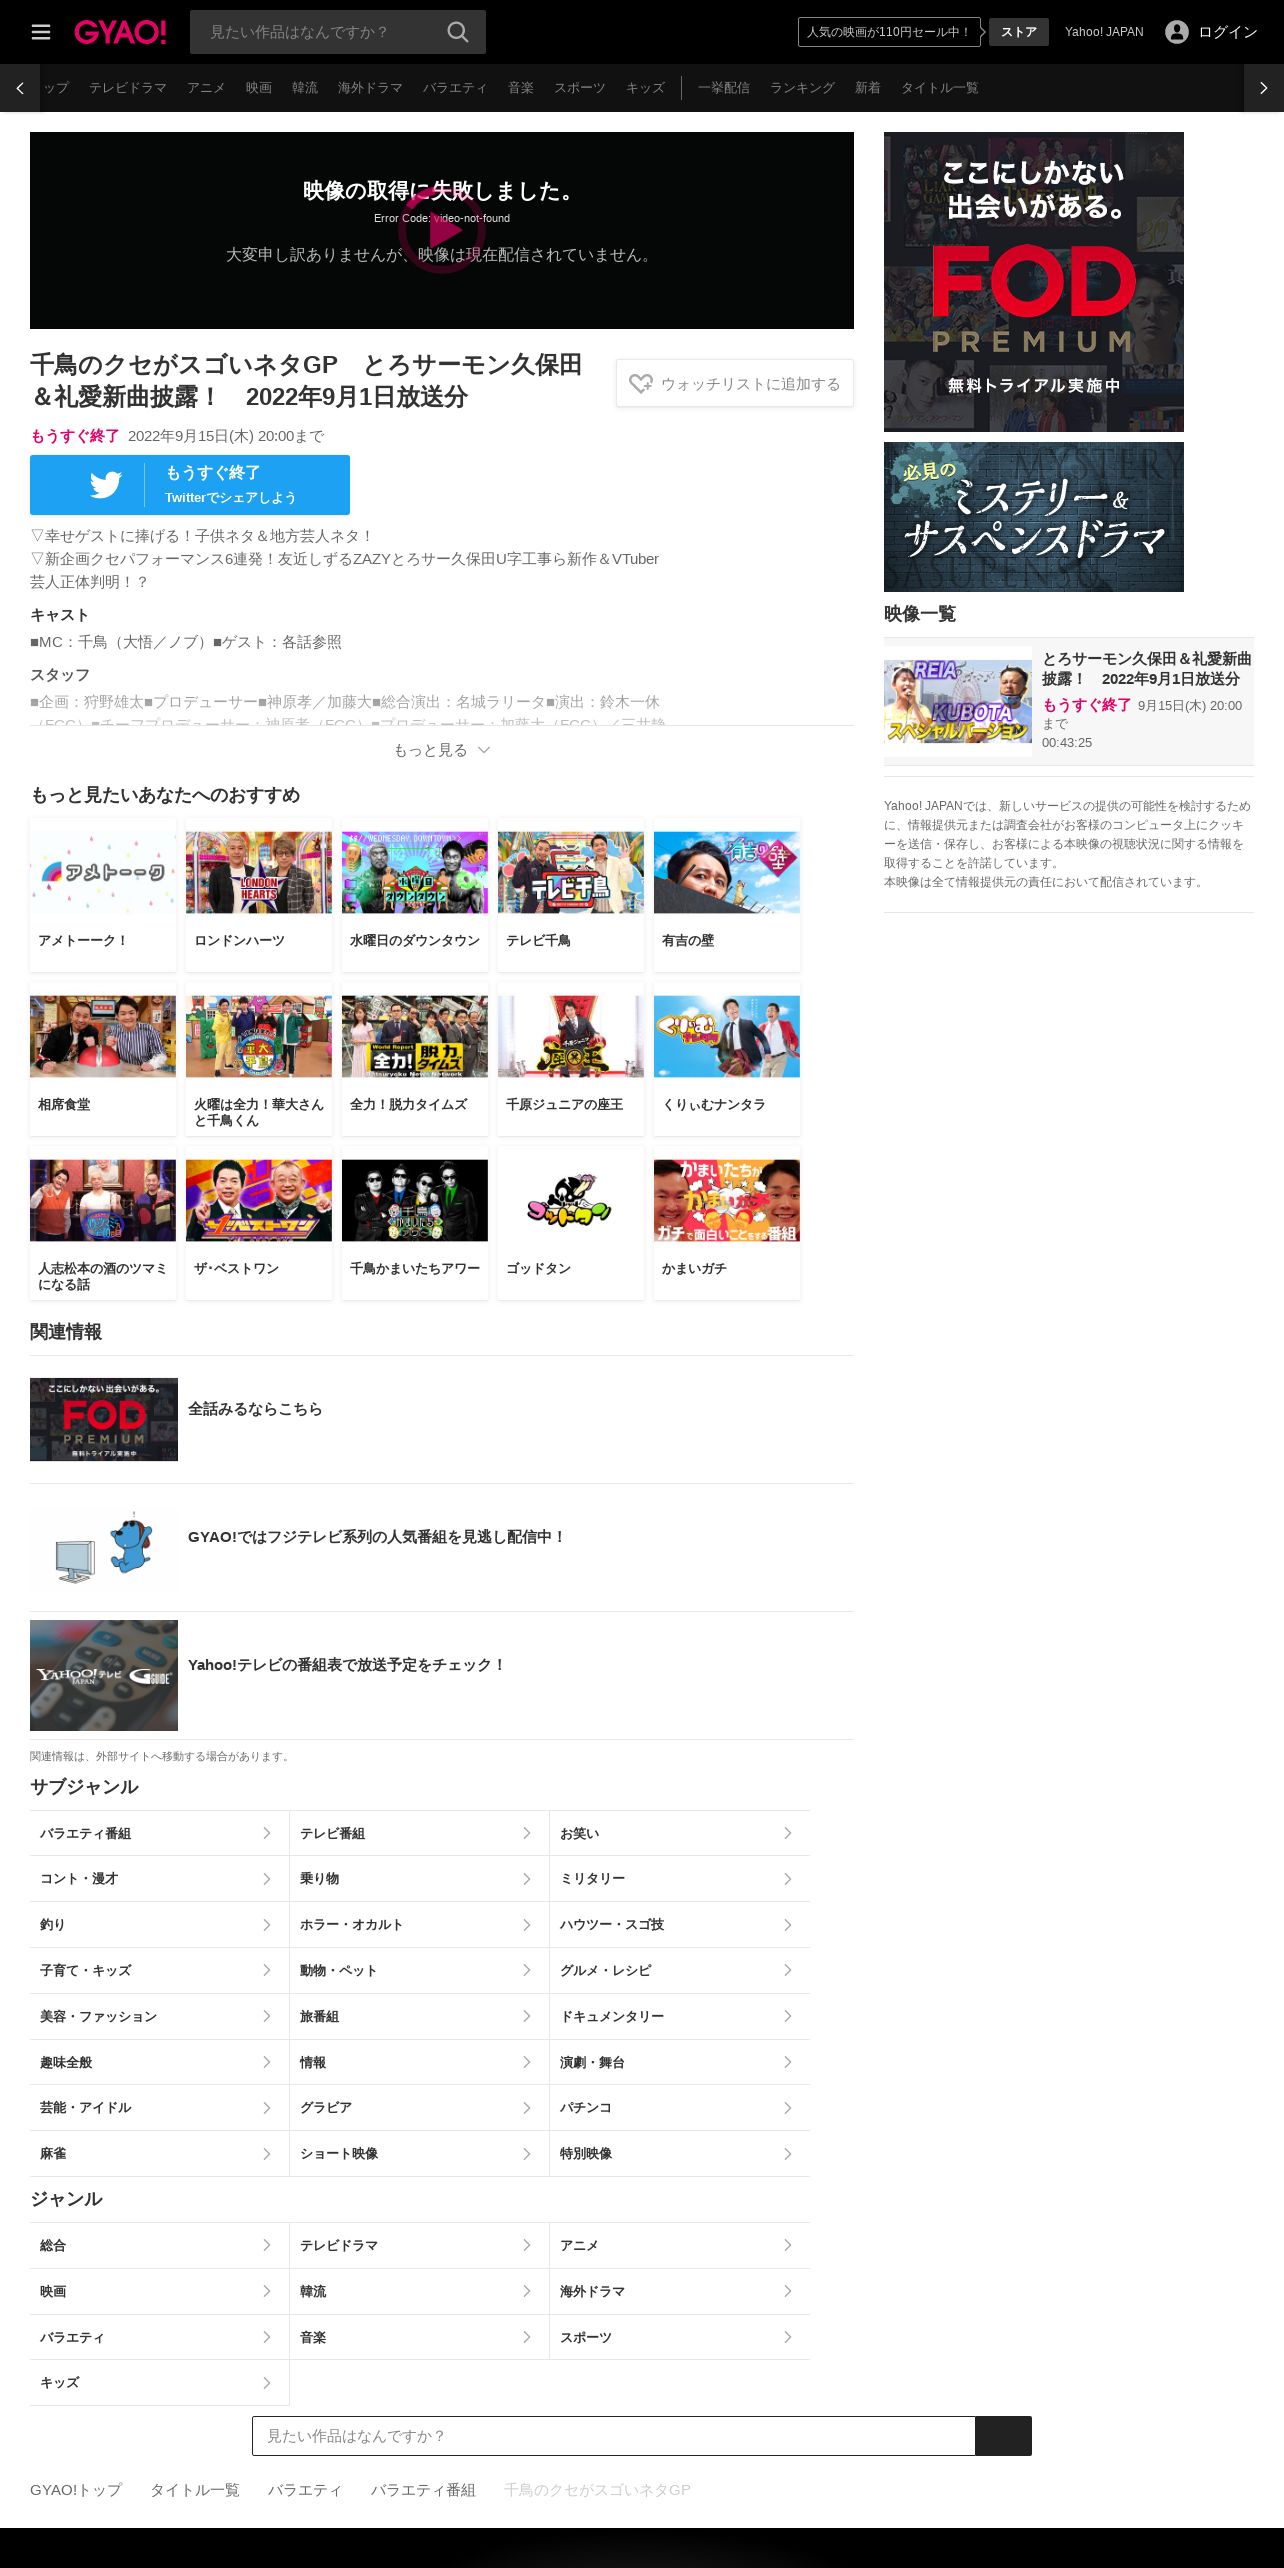Image resolution: width=1284 pixels, height=2568 pixels.
Task: Click the Twitter bird share icon
Action: pyautogui.click(x=105, y=485)
